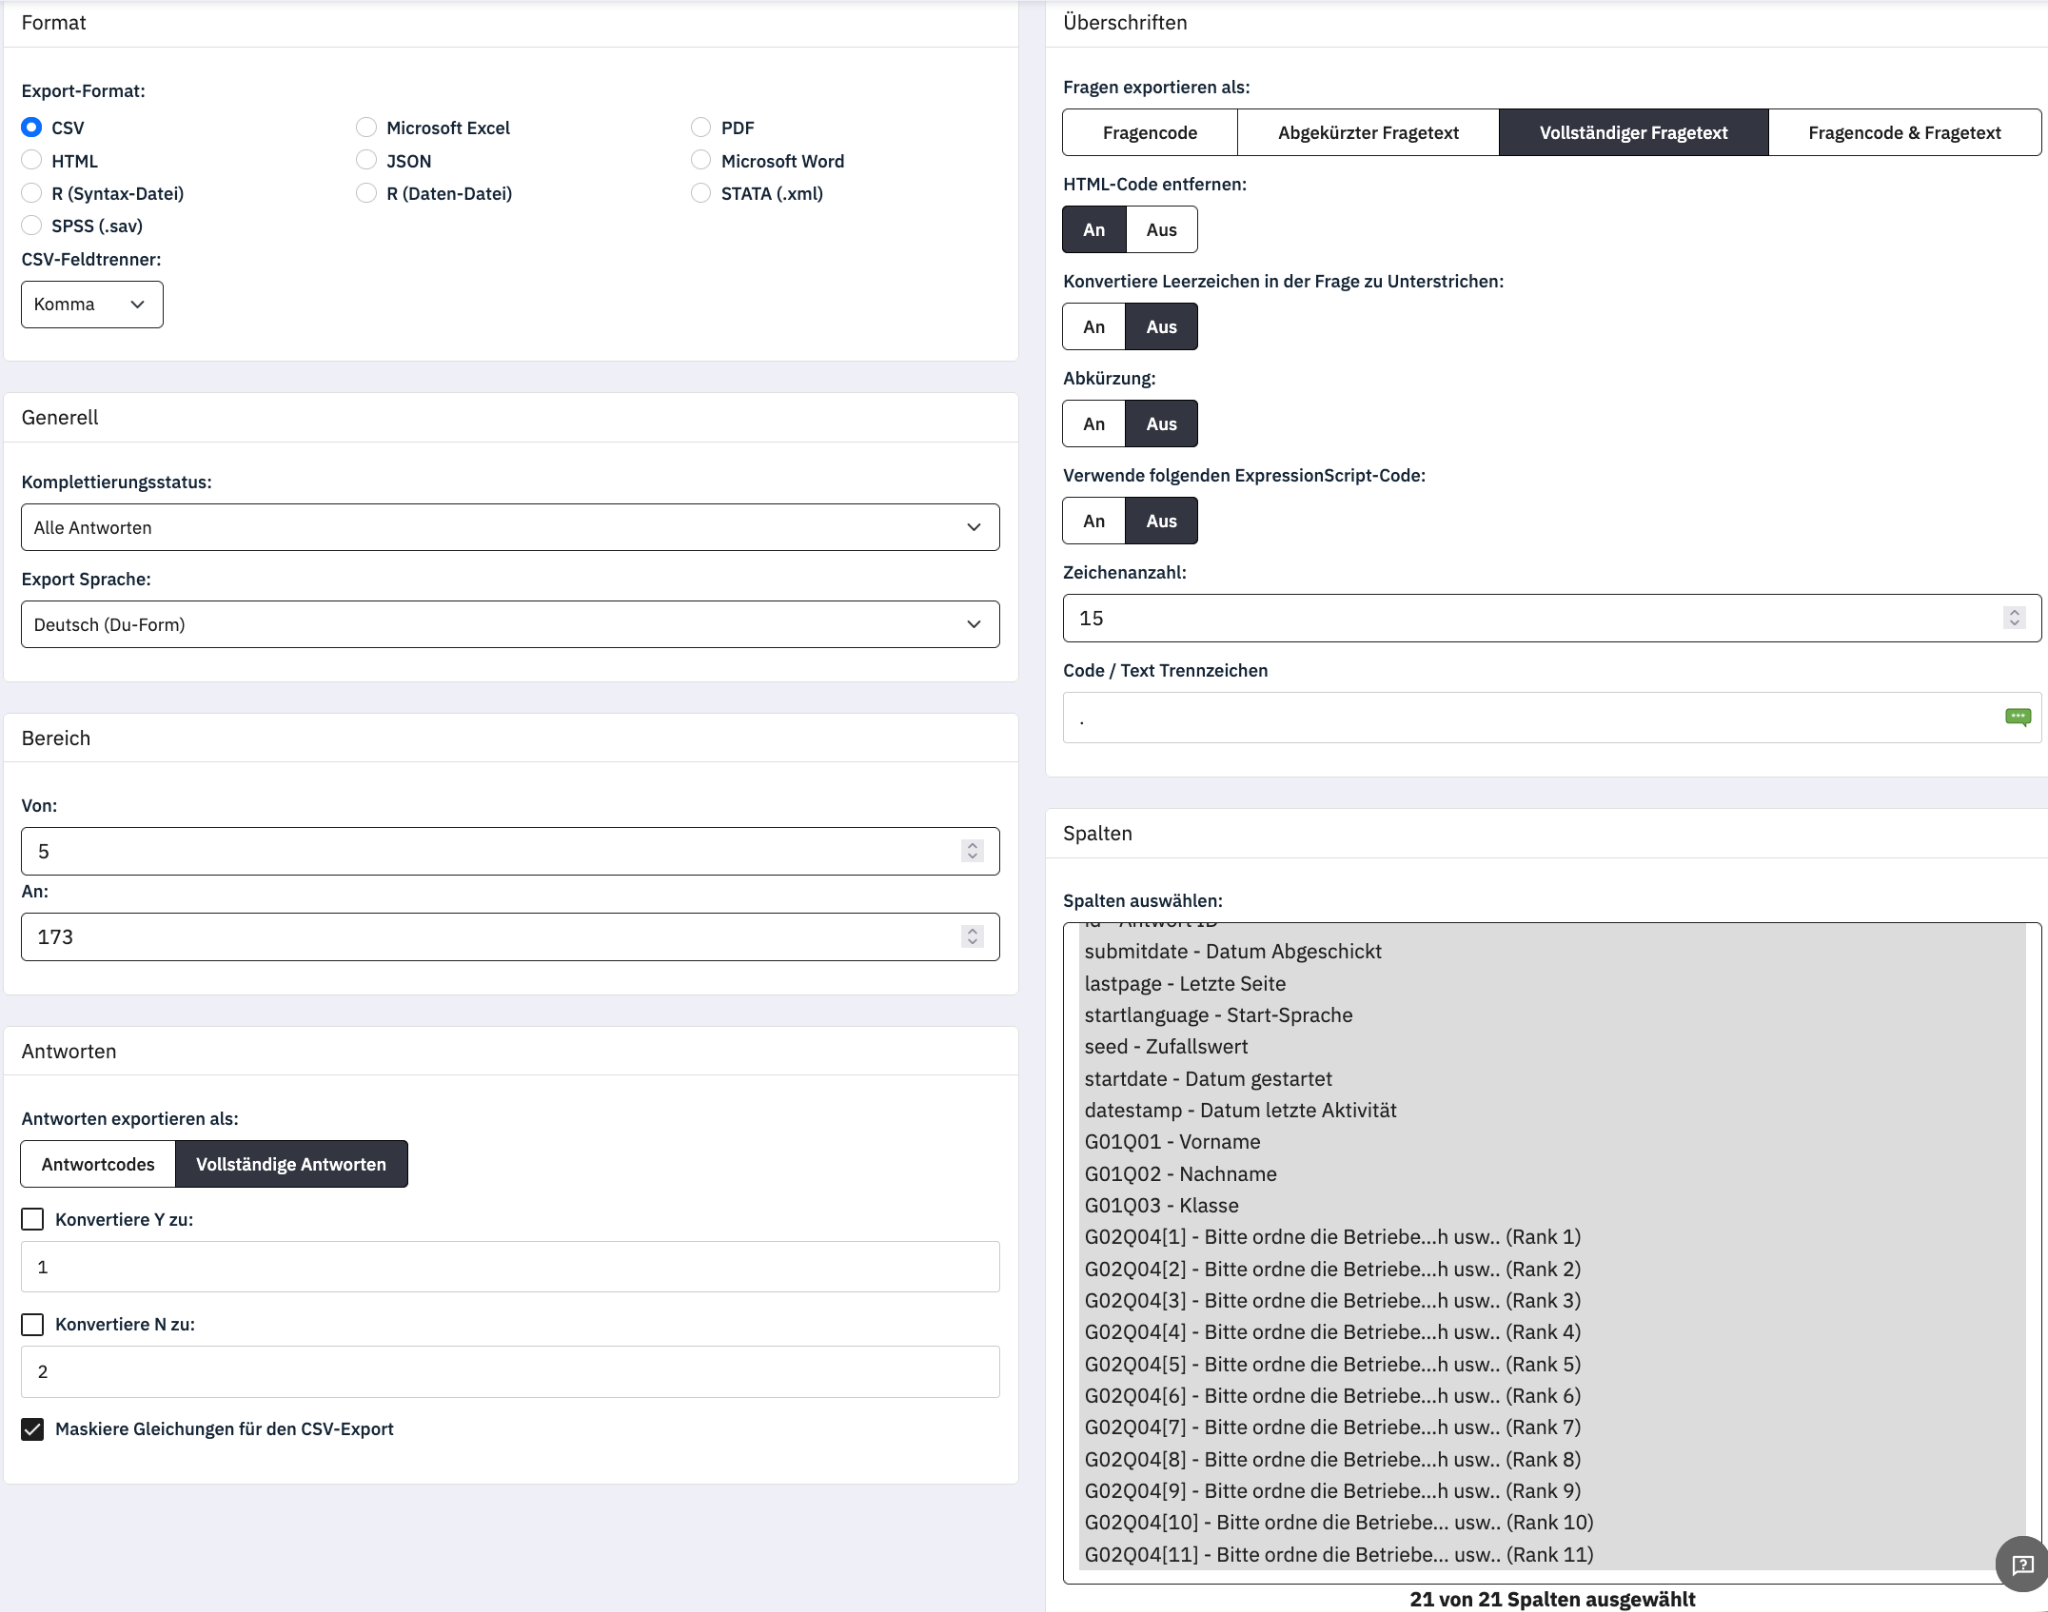The height and width of the screenshot is (1612, 2048).
Task: Select 'lastpage - Letzte Seite' column
Action: tap(1552, 984)
